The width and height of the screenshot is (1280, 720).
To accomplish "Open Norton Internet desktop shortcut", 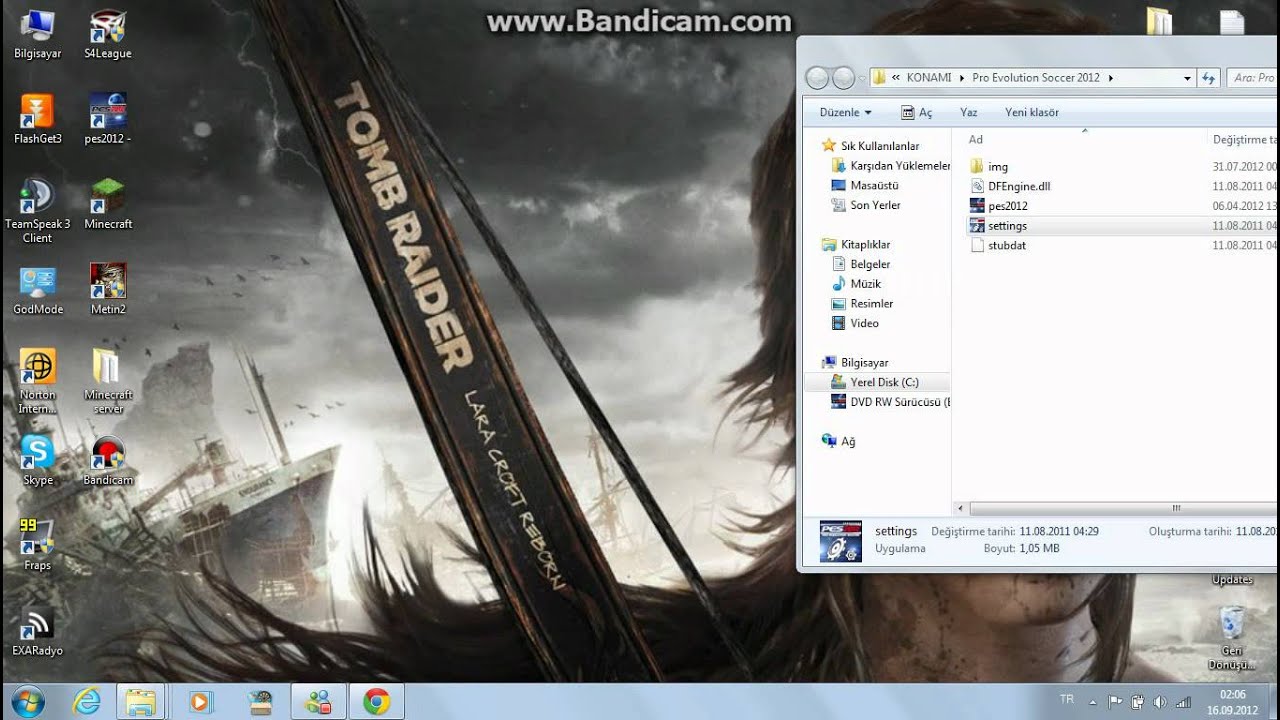I will [38, 382].
